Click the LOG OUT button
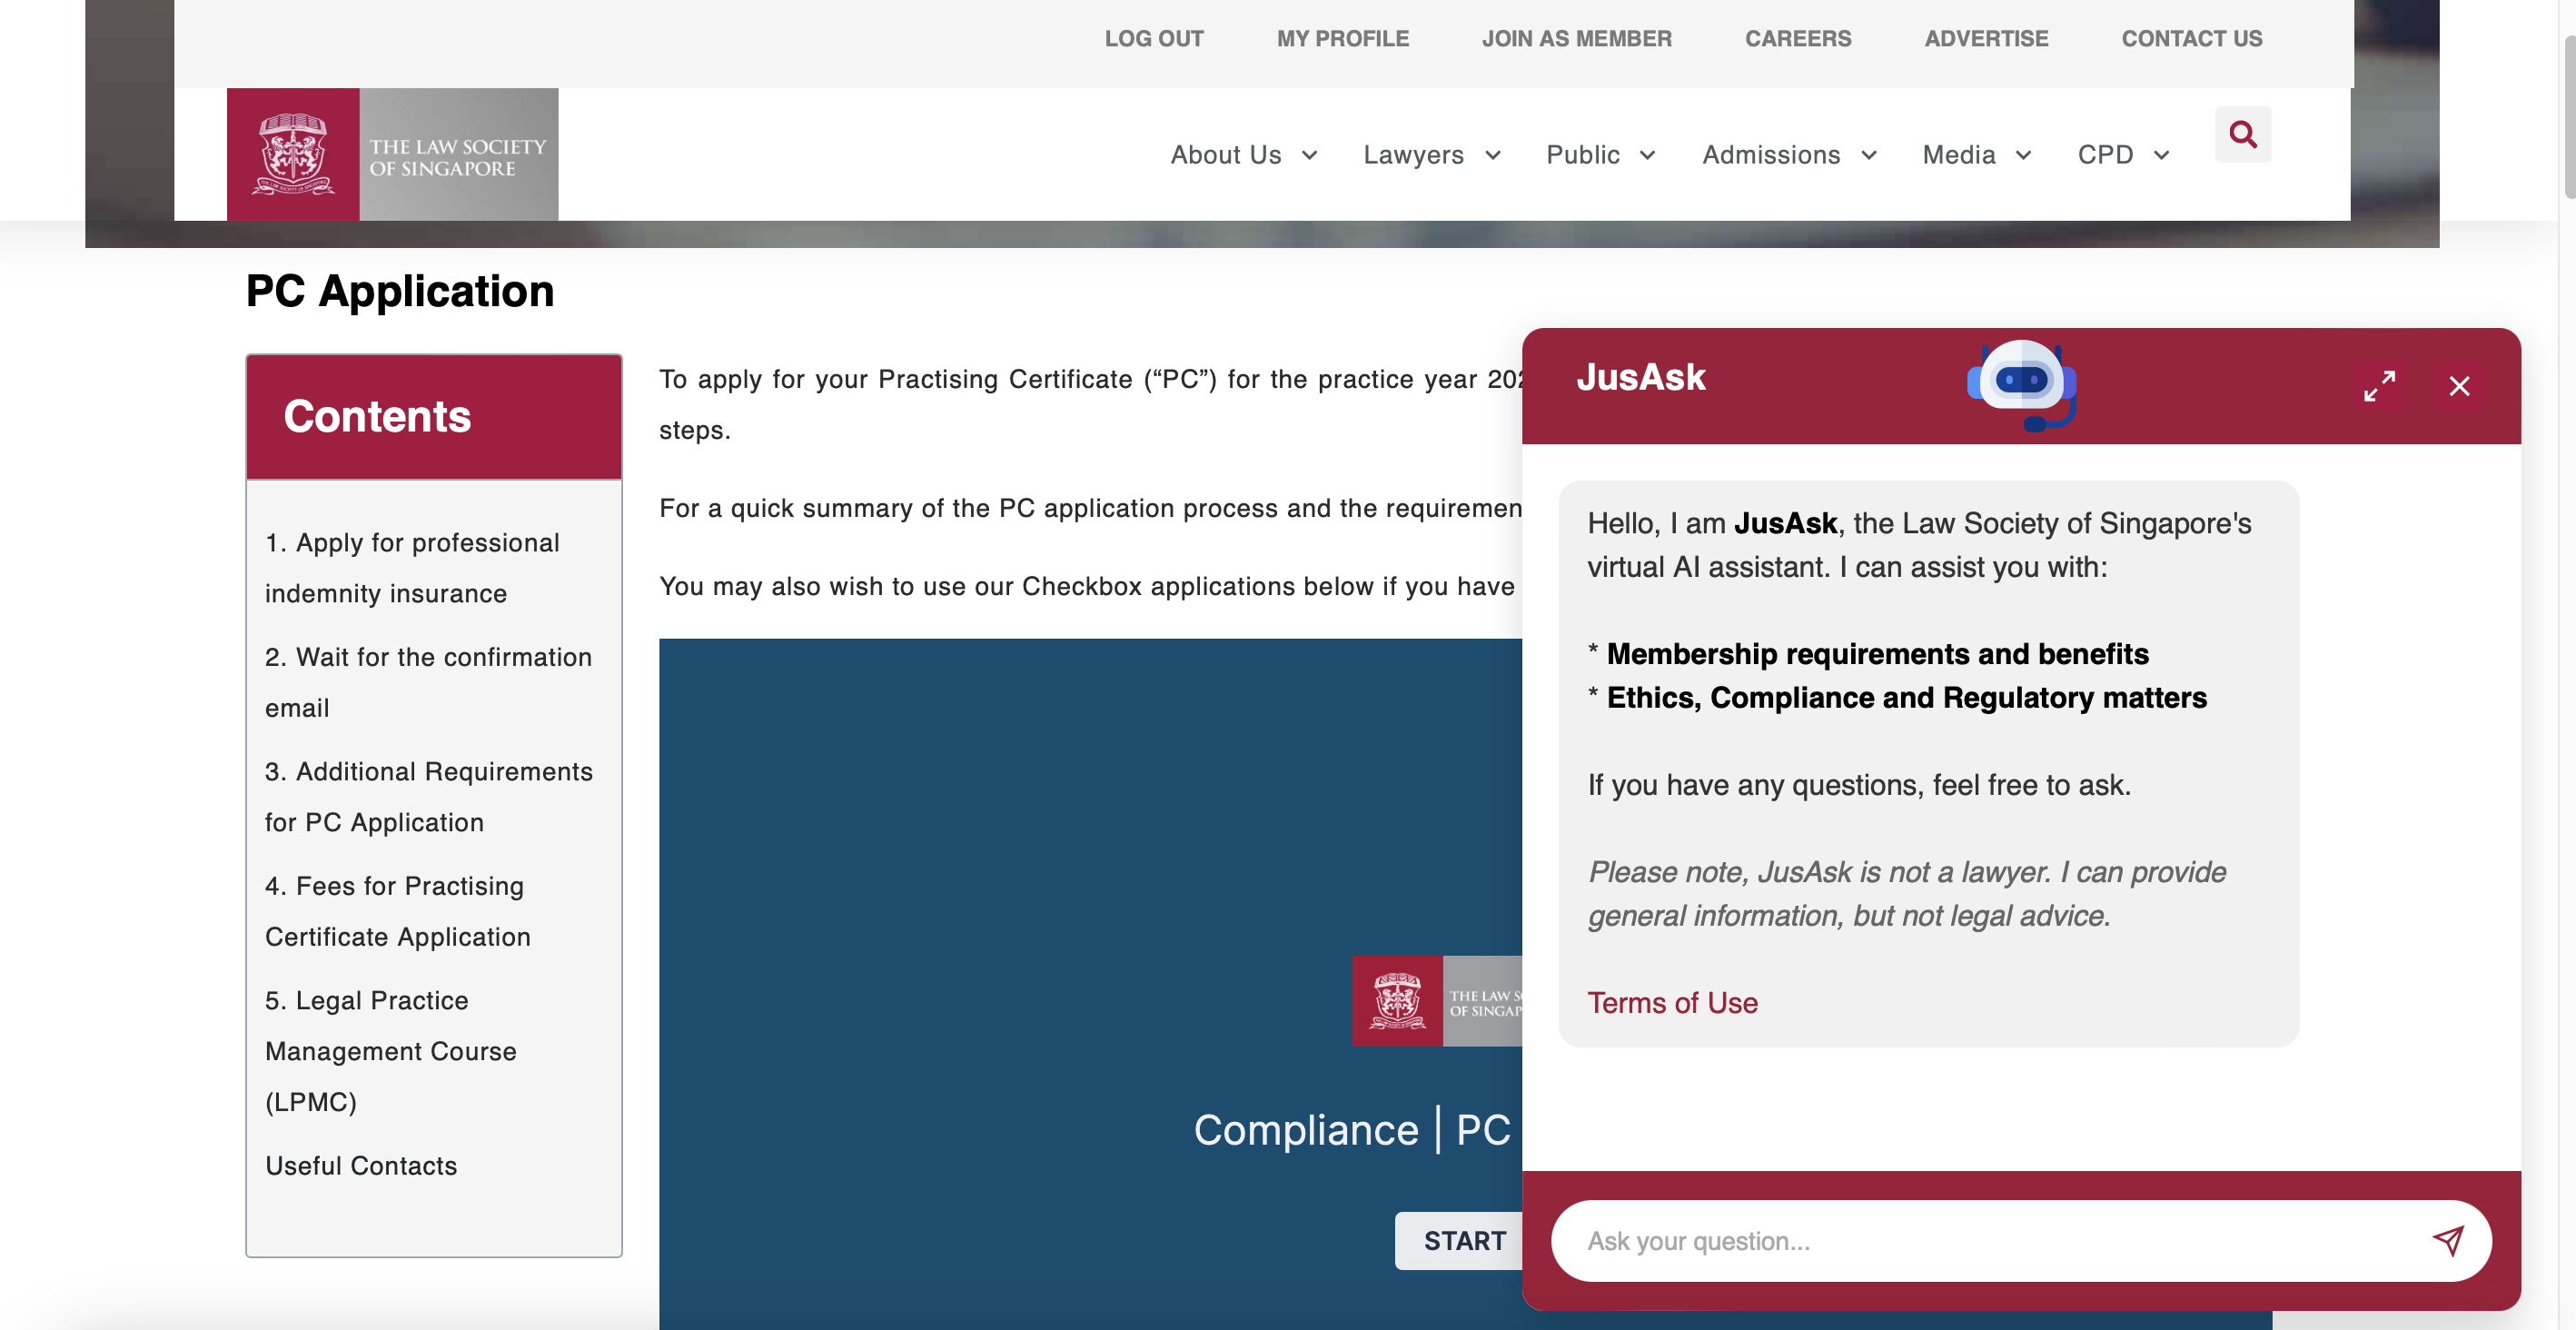 [x=1154, y=37]
